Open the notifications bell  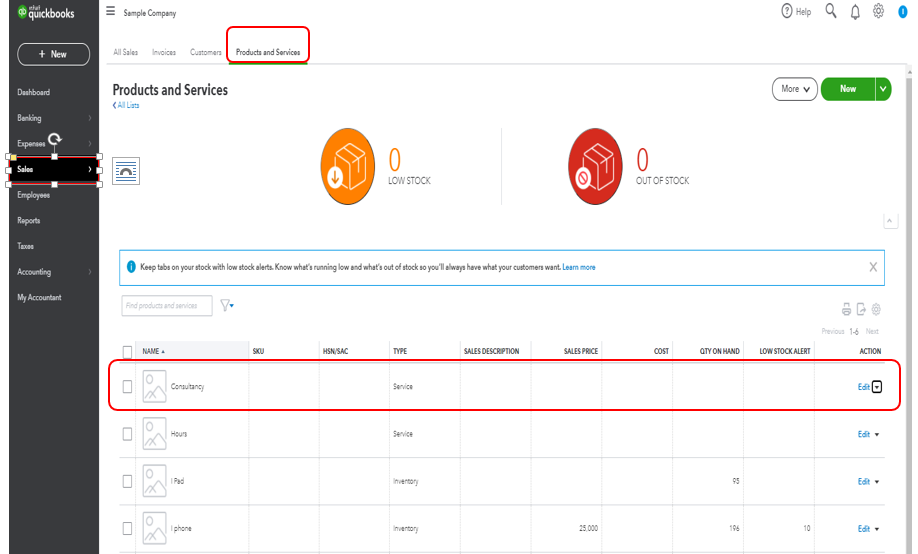(x=855, y=12)
